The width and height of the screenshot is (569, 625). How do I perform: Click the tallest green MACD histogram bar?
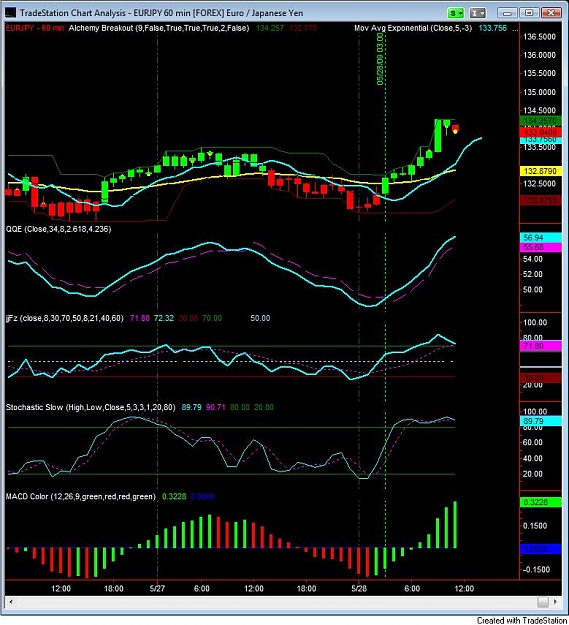(x=455, y=525)
